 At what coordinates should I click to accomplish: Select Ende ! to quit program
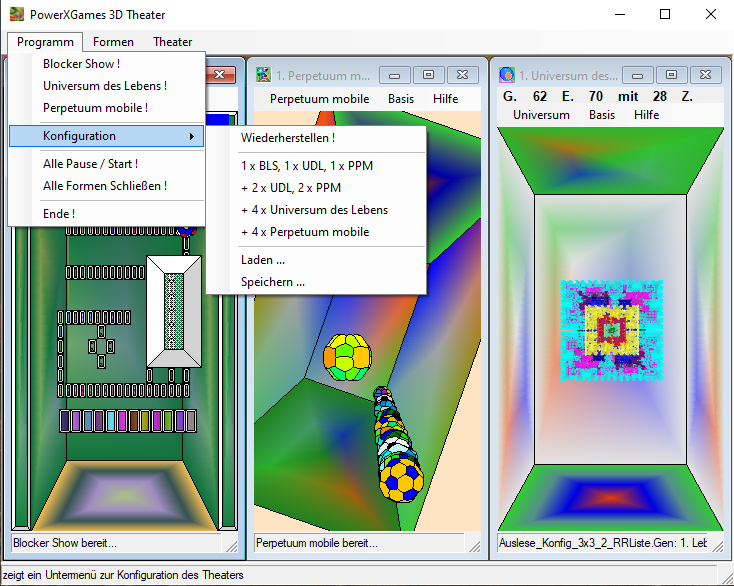(106, 214)
